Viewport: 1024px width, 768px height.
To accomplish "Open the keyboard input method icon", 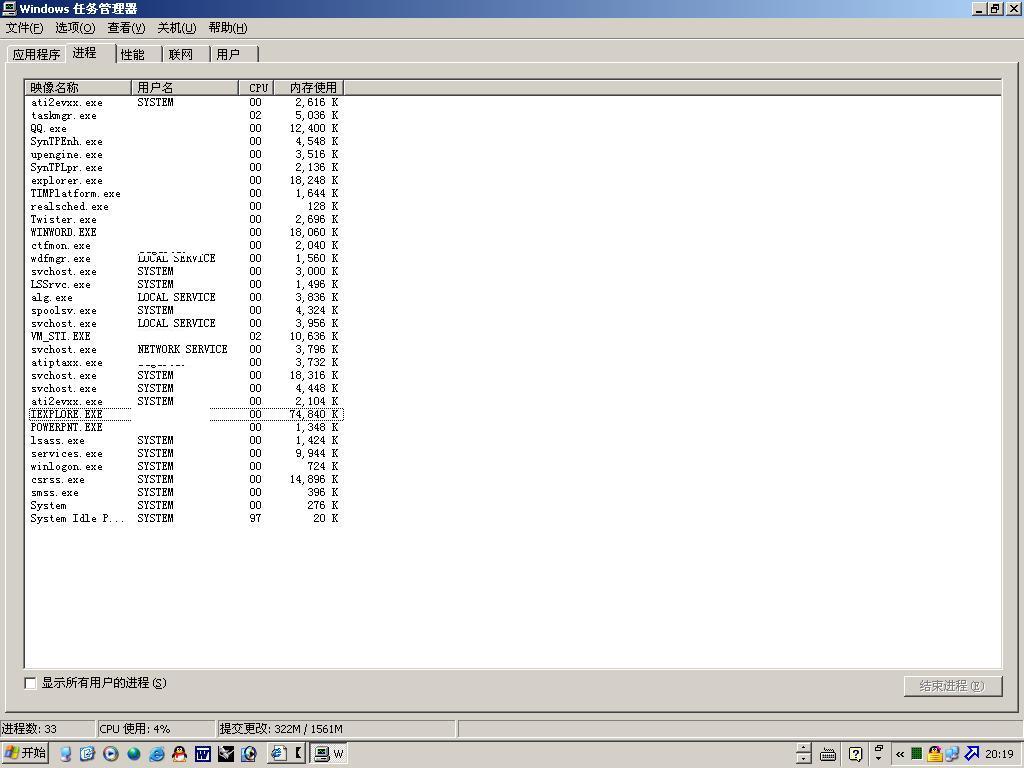I will (827, 754).
